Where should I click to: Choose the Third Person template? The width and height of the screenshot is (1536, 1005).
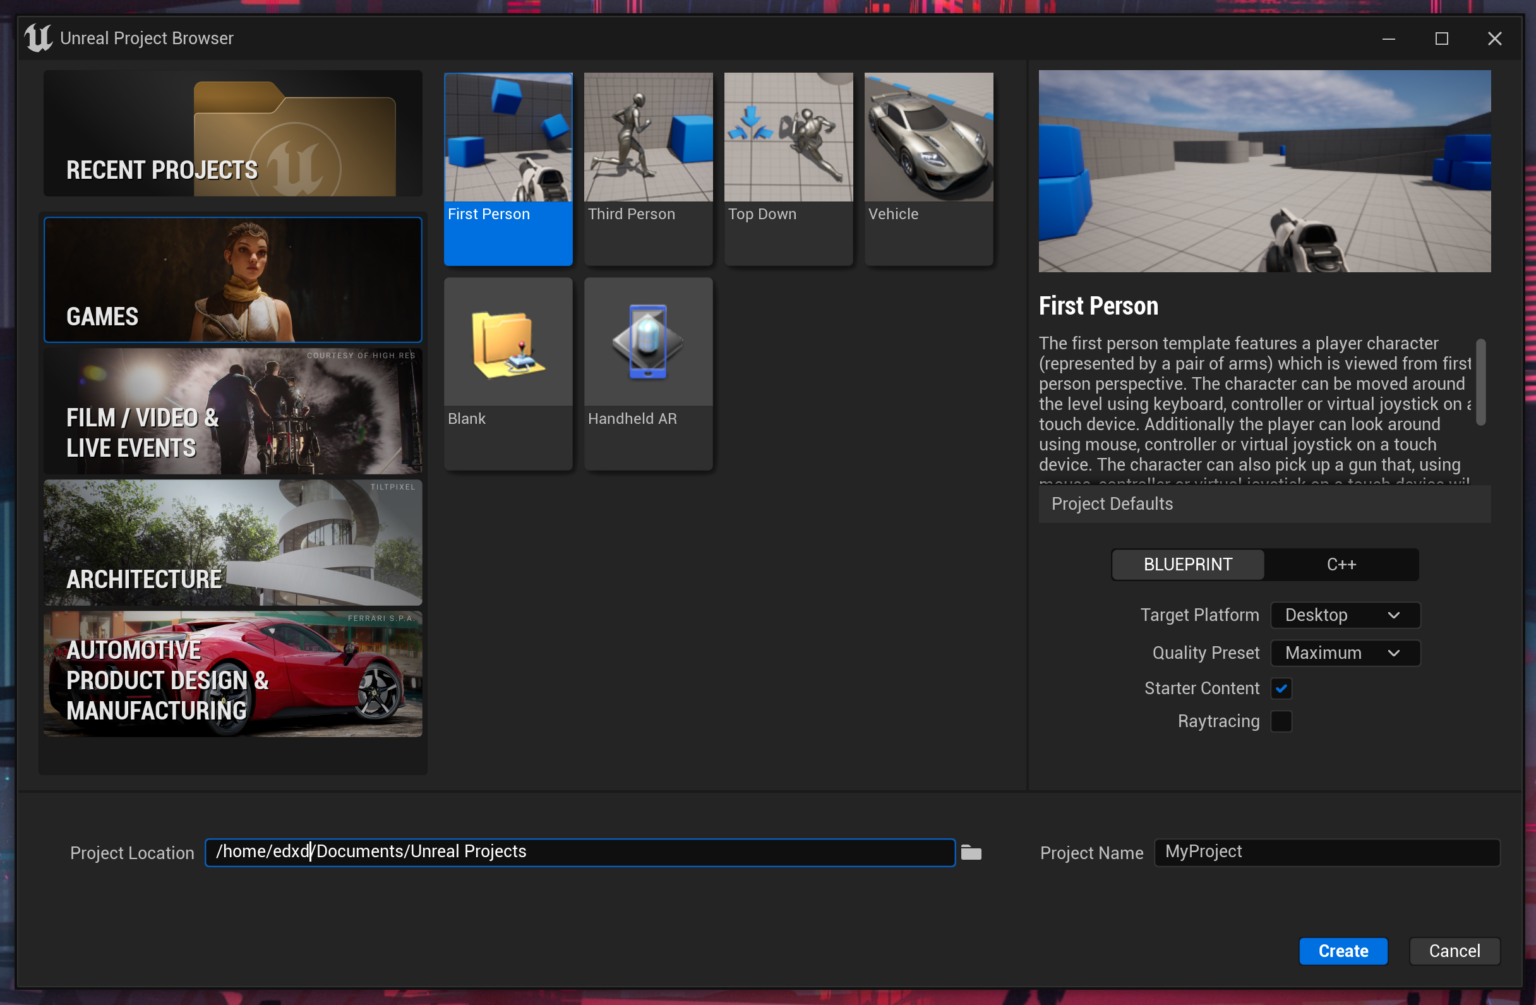tap(648, 138)
